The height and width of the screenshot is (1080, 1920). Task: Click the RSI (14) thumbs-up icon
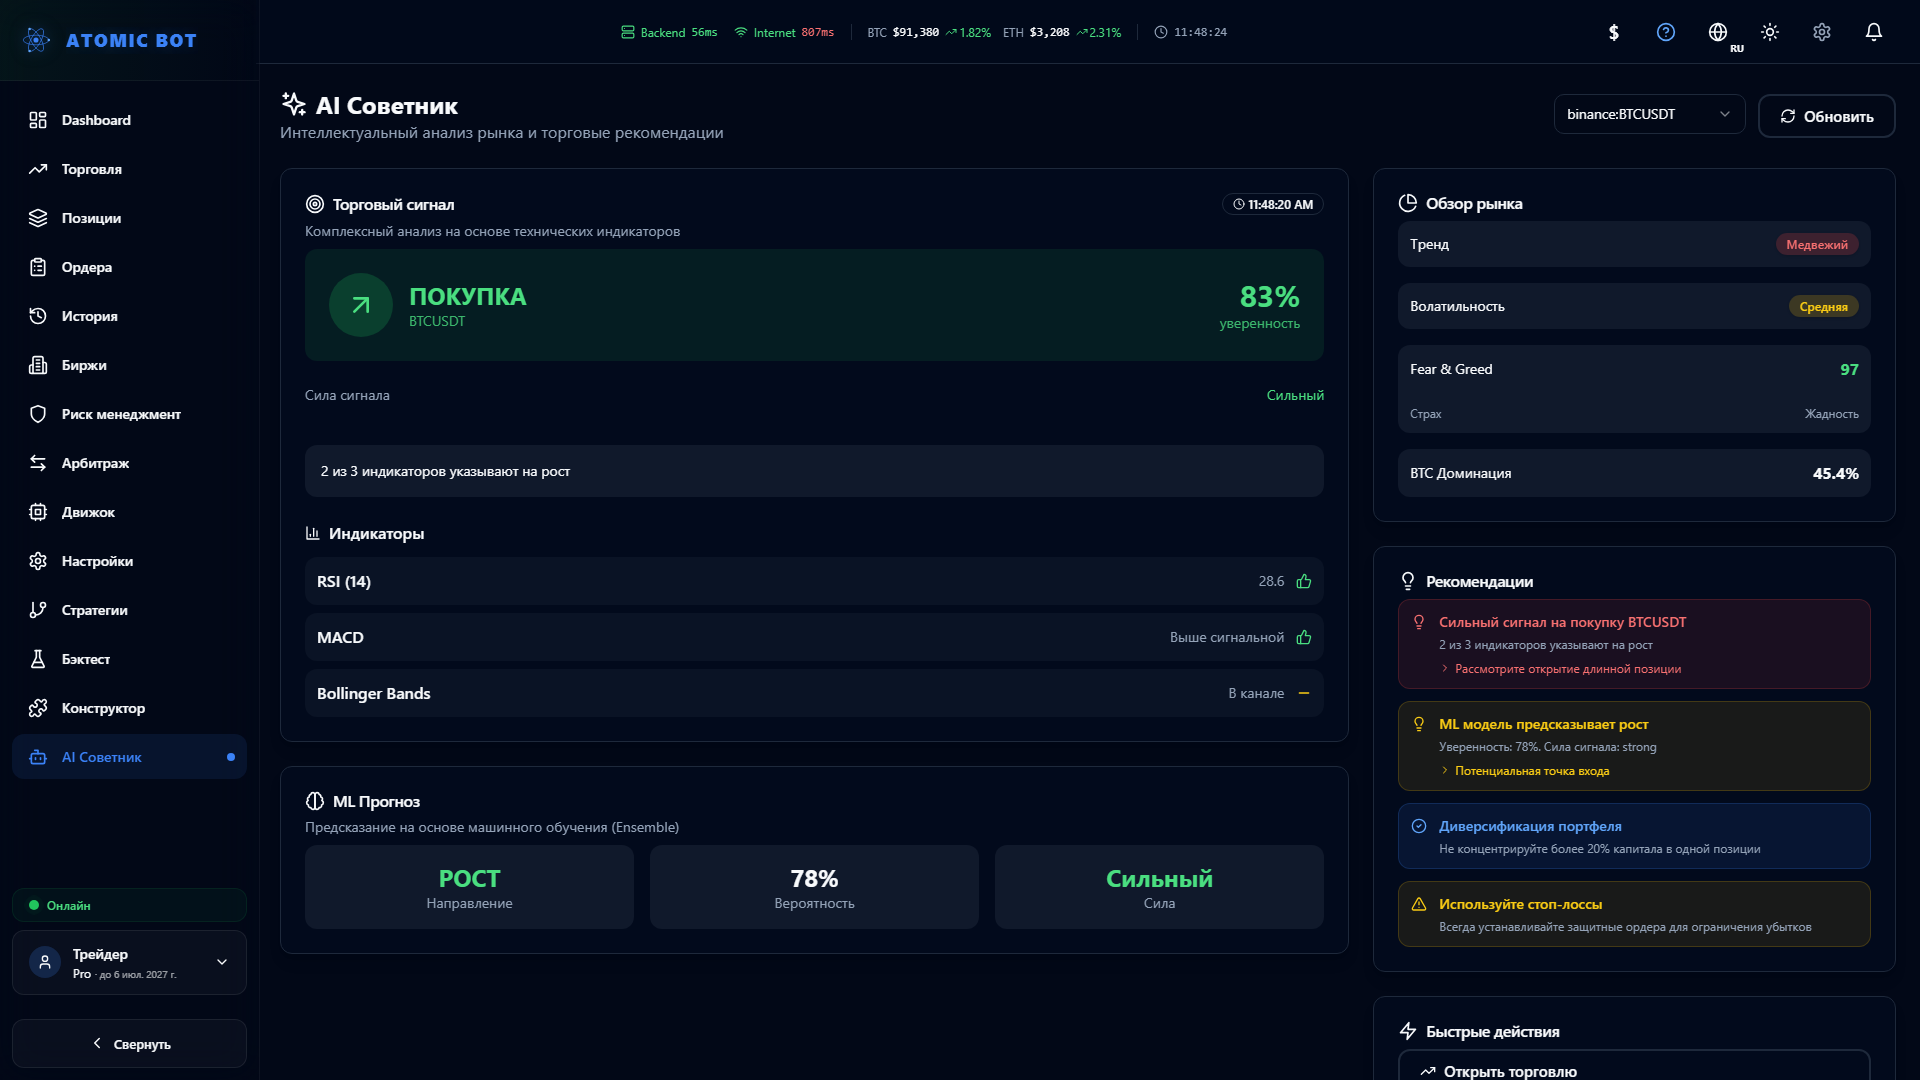coord(1304,581)
